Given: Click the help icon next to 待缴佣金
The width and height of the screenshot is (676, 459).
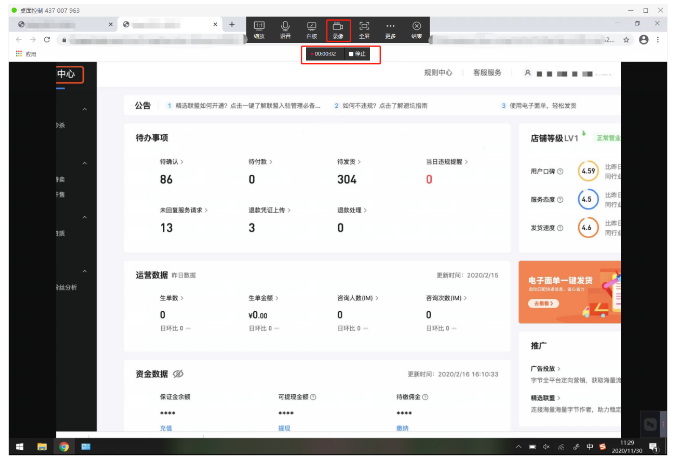Looking at the screenshot, I should coord(425,397).
